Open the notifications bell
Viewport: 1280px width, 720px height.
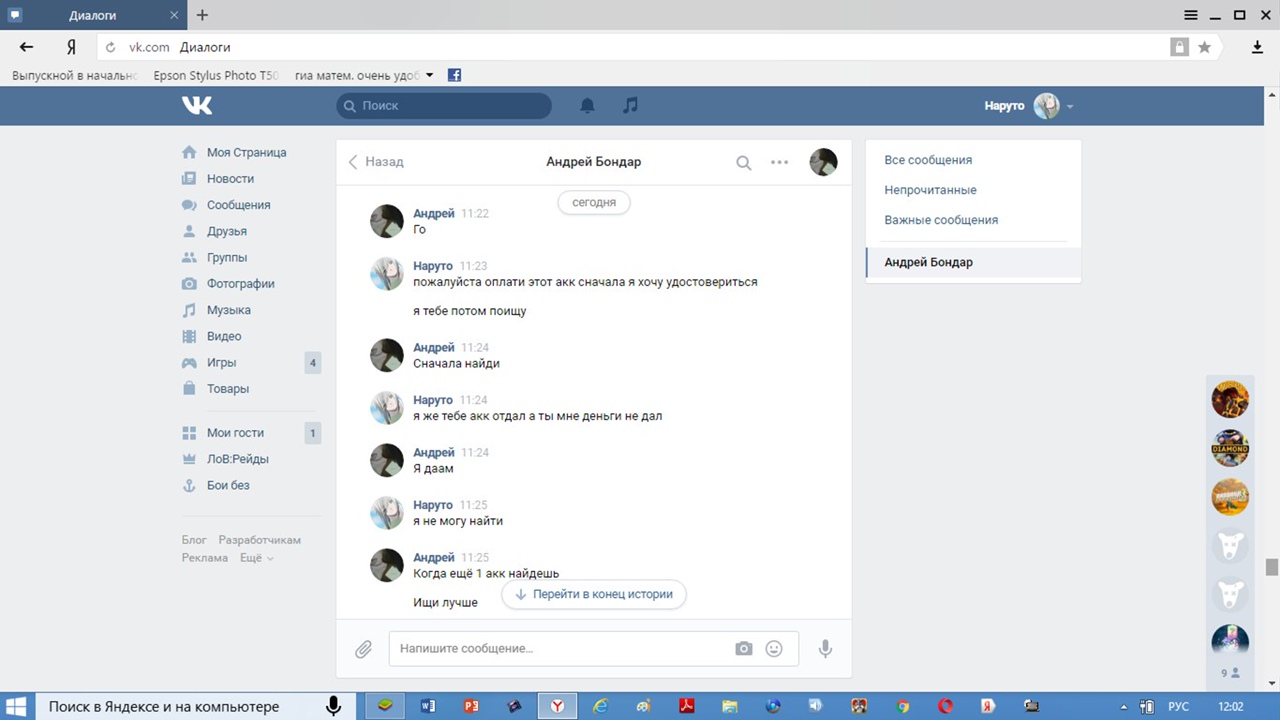588,105
